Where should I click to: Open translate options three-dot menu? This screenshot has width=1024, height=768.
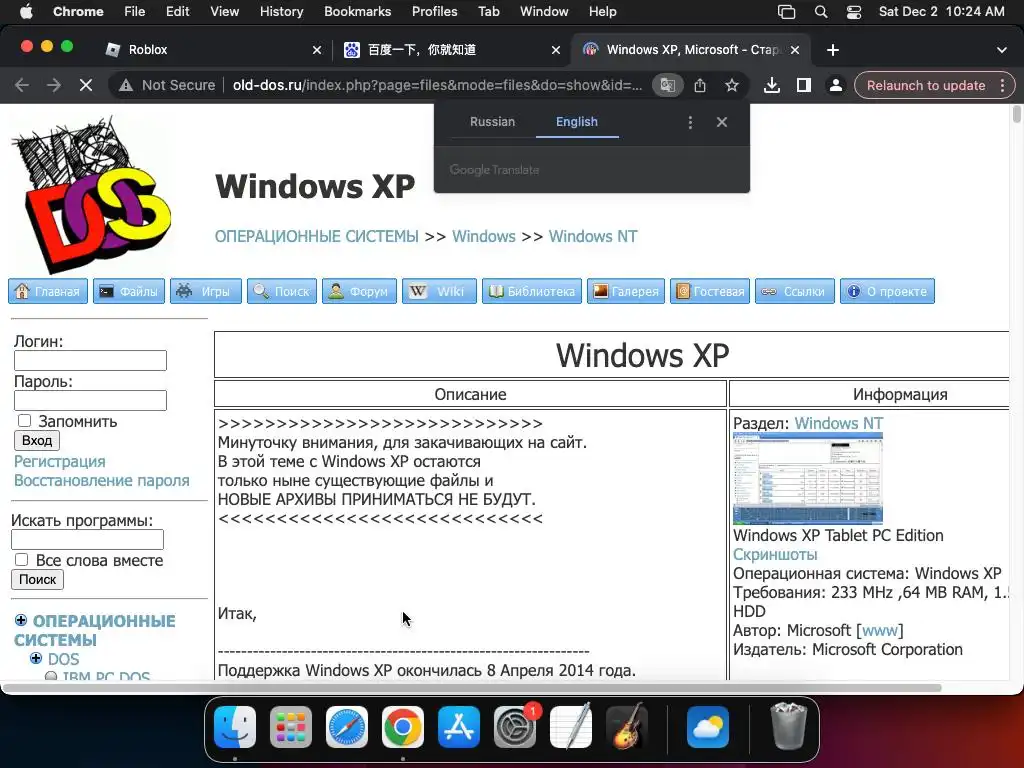tap(690, 122)
